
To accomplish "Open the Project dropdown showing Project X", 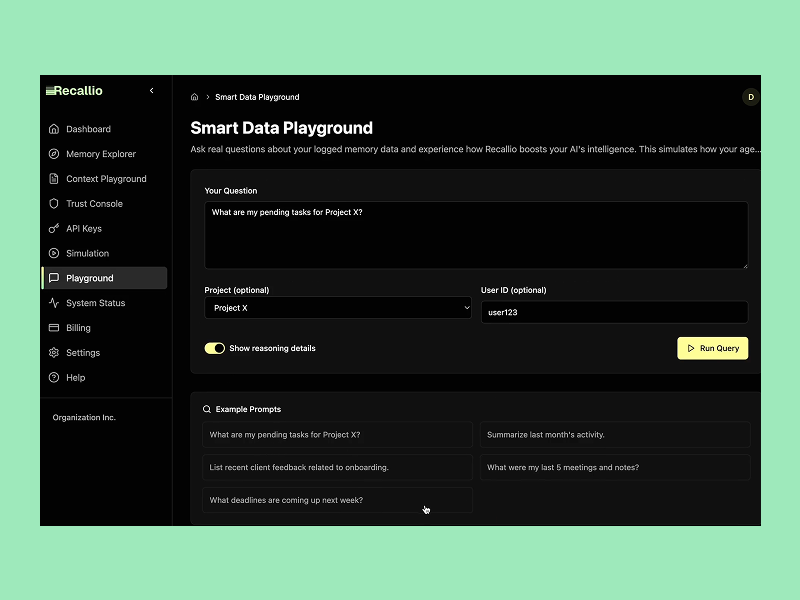I will click(338, 309).
